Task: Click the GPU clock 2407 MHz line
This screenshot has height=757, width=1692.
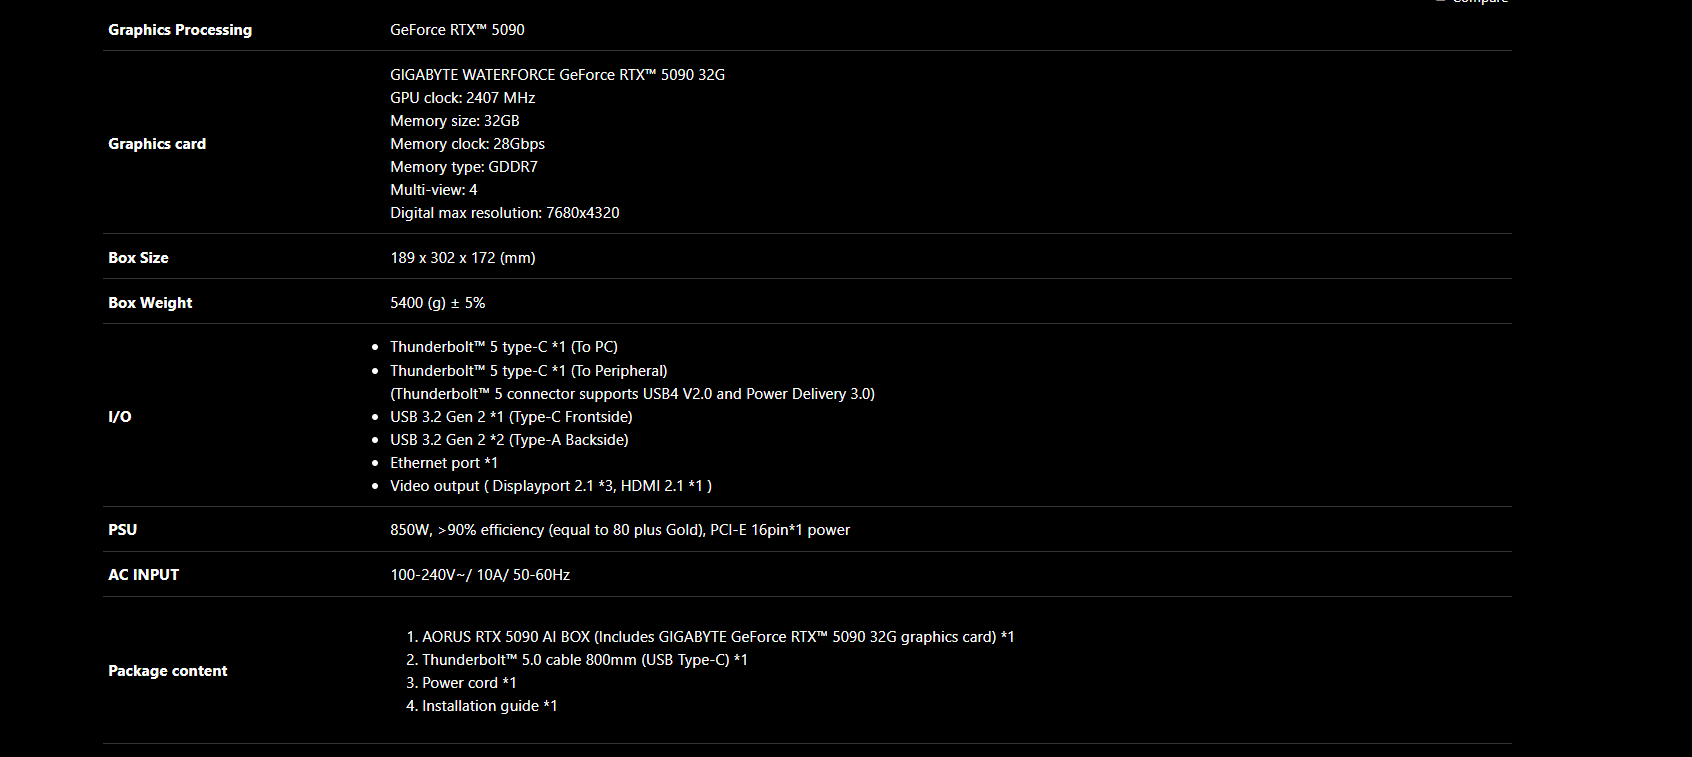Action: (462, 98)
